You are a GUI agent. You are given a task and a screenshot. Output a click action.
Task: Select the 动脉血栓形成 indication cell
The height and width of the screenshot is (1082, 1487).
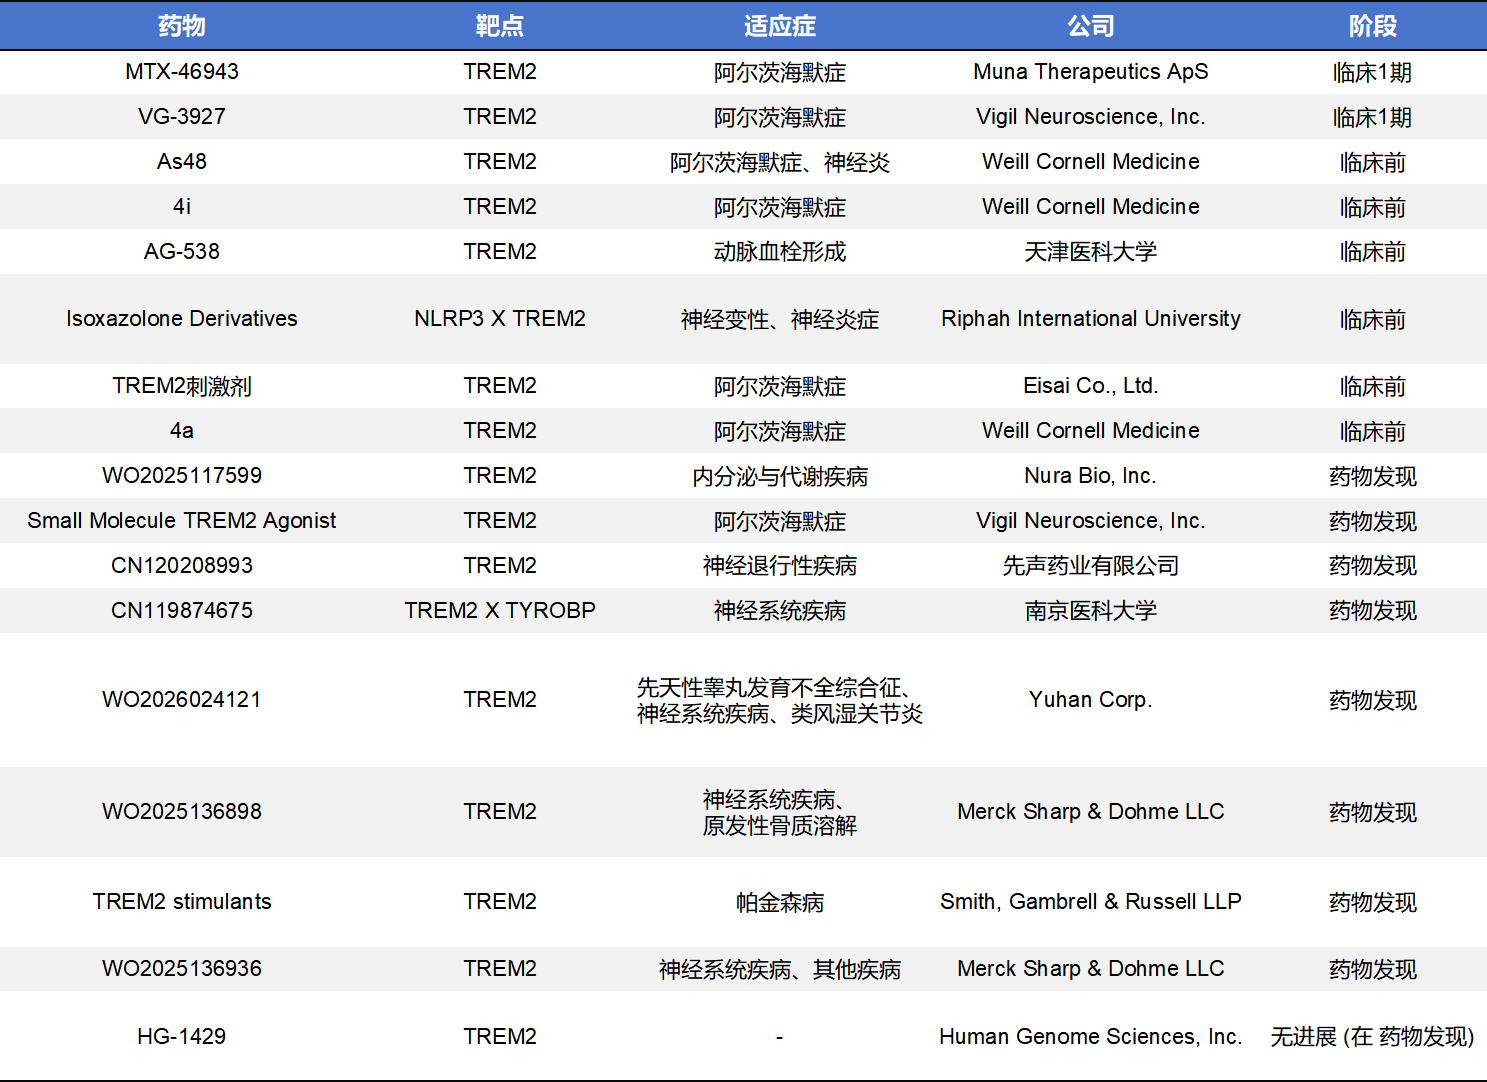point(779,252)
